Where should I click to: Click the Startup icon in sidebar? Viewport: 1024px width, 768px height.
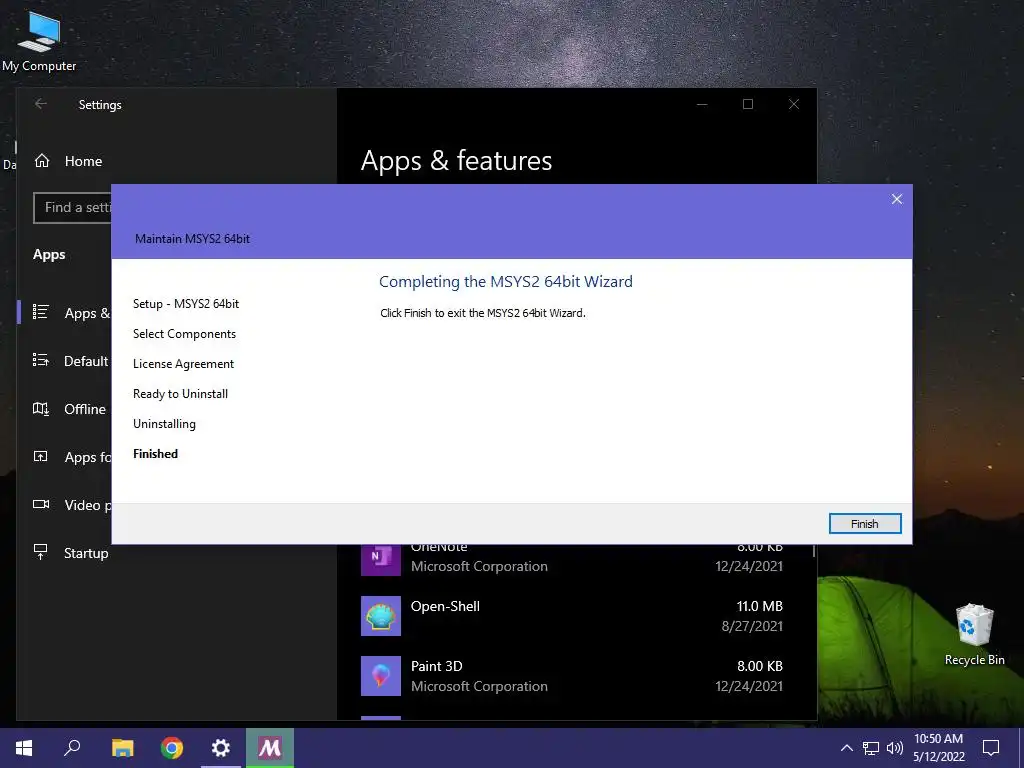40,552
